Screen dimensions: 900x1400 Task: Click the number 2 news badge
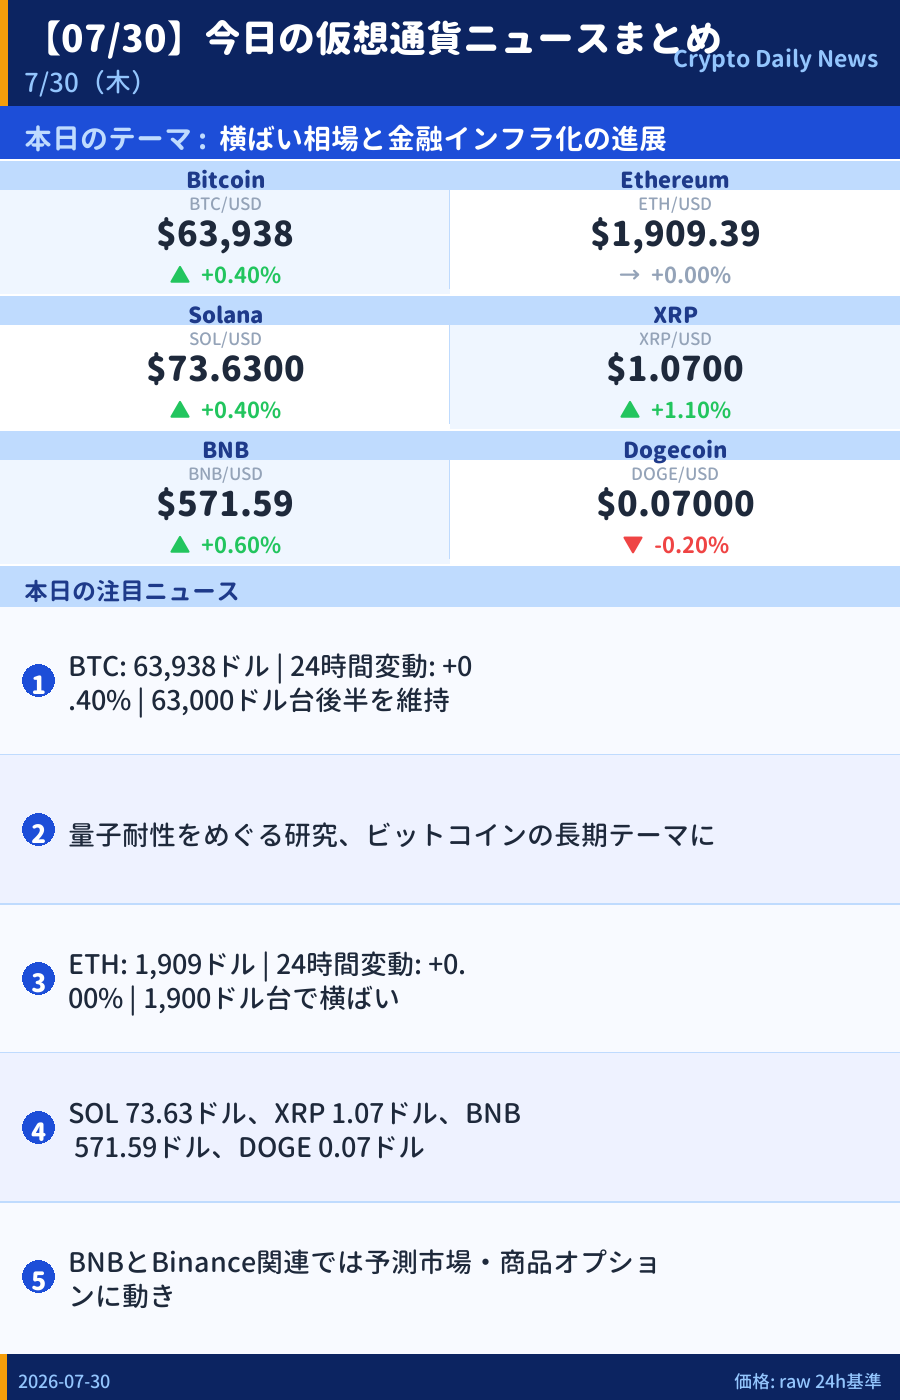click(38, 831)
